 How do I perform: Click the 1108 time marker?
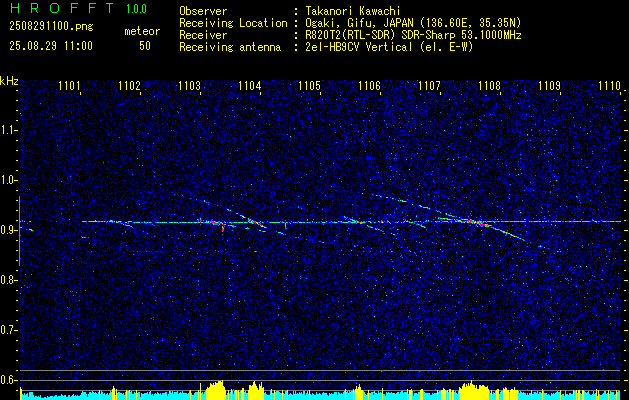(489, 85)
